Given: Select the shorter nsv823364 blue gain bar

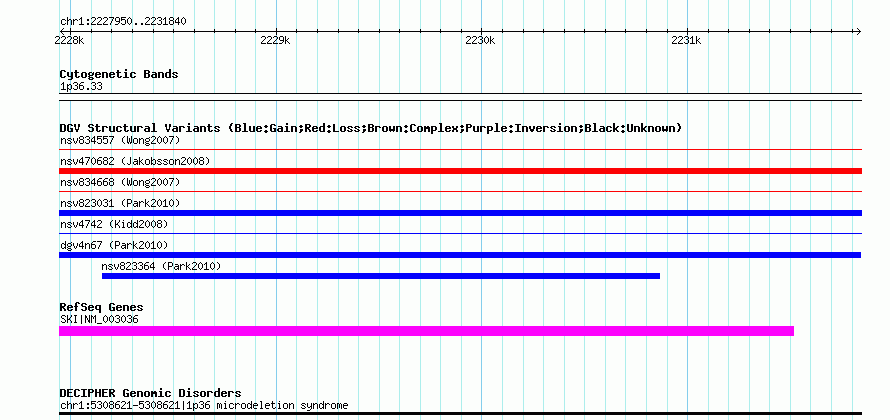Looking at the screenshot, I should [381, 276].
